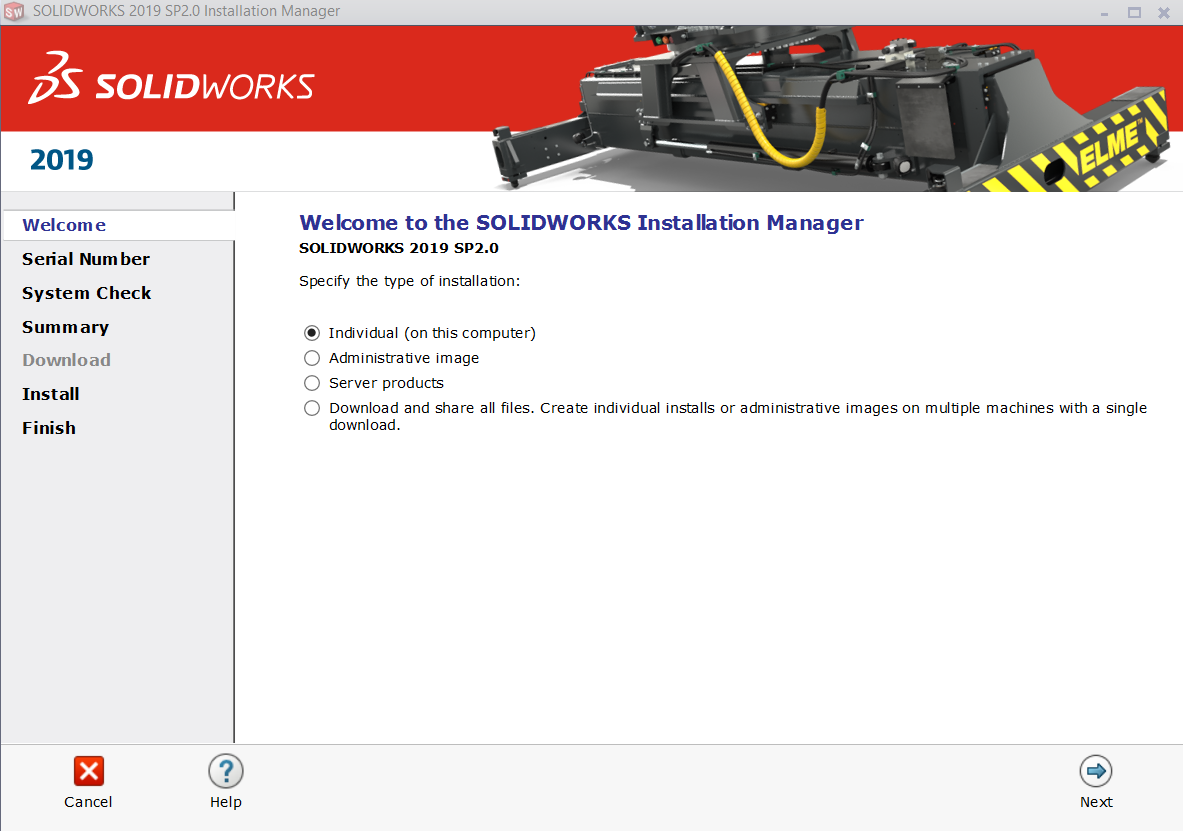This screenshot has width=1183, height=831.
Task: Click the SW application icon in title bar
Action: coord(14,12)
